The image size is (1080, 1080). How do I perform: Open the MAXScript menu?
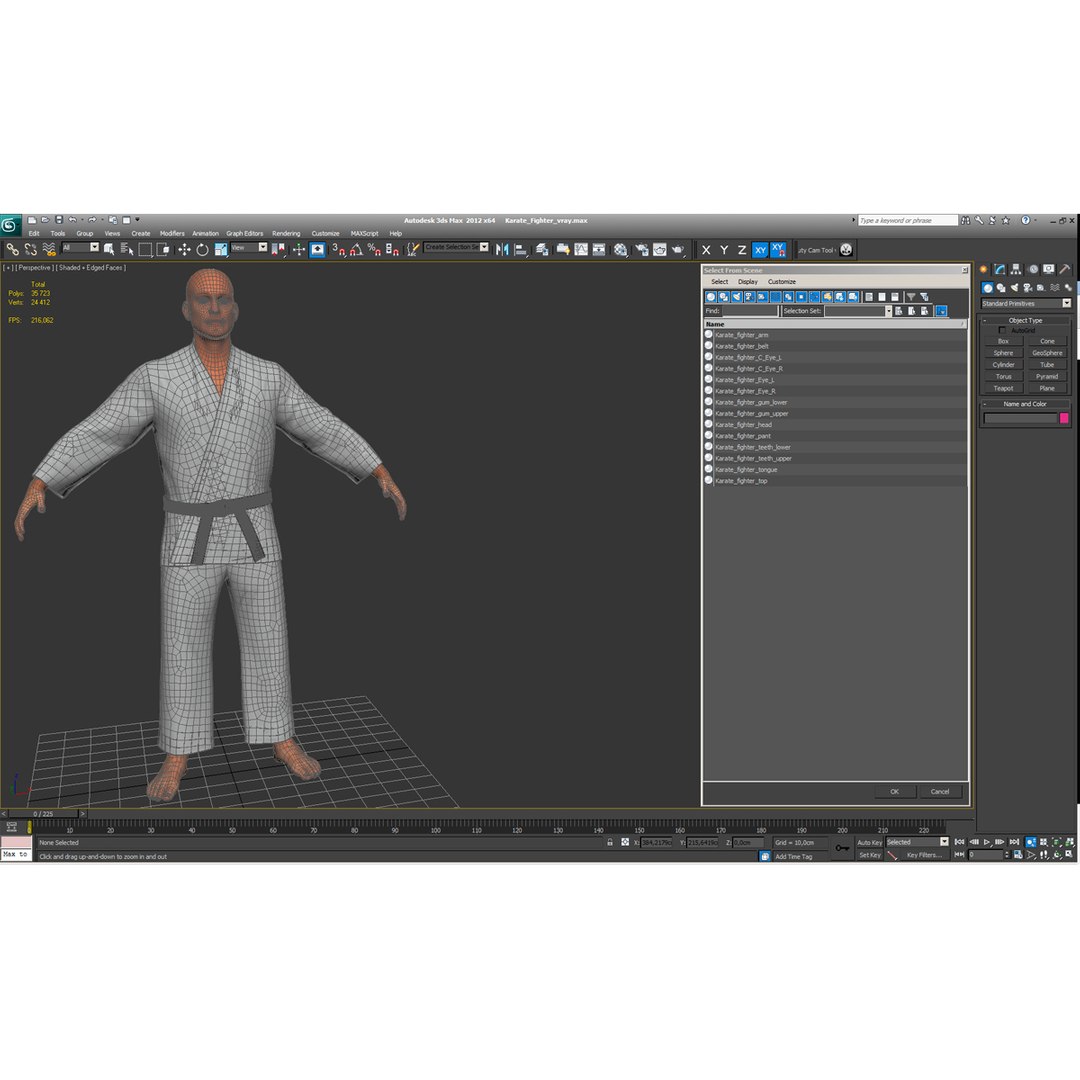coord(364,233)
